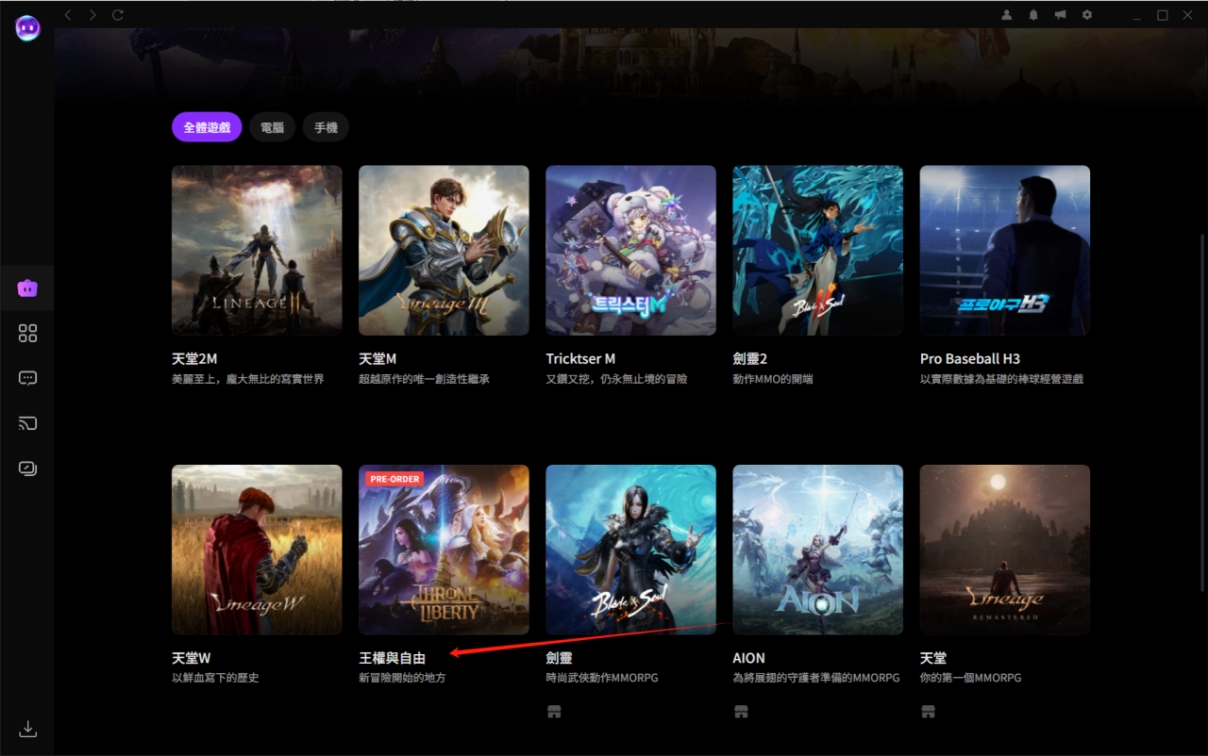
Task: Go back with the back arrow
Action: click(68, 15)
